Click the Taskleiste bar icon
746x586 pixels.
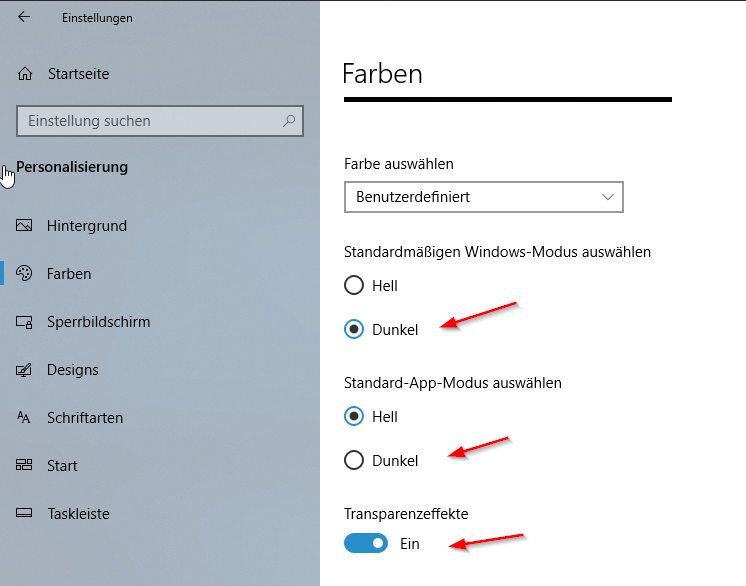coord(24,513)
